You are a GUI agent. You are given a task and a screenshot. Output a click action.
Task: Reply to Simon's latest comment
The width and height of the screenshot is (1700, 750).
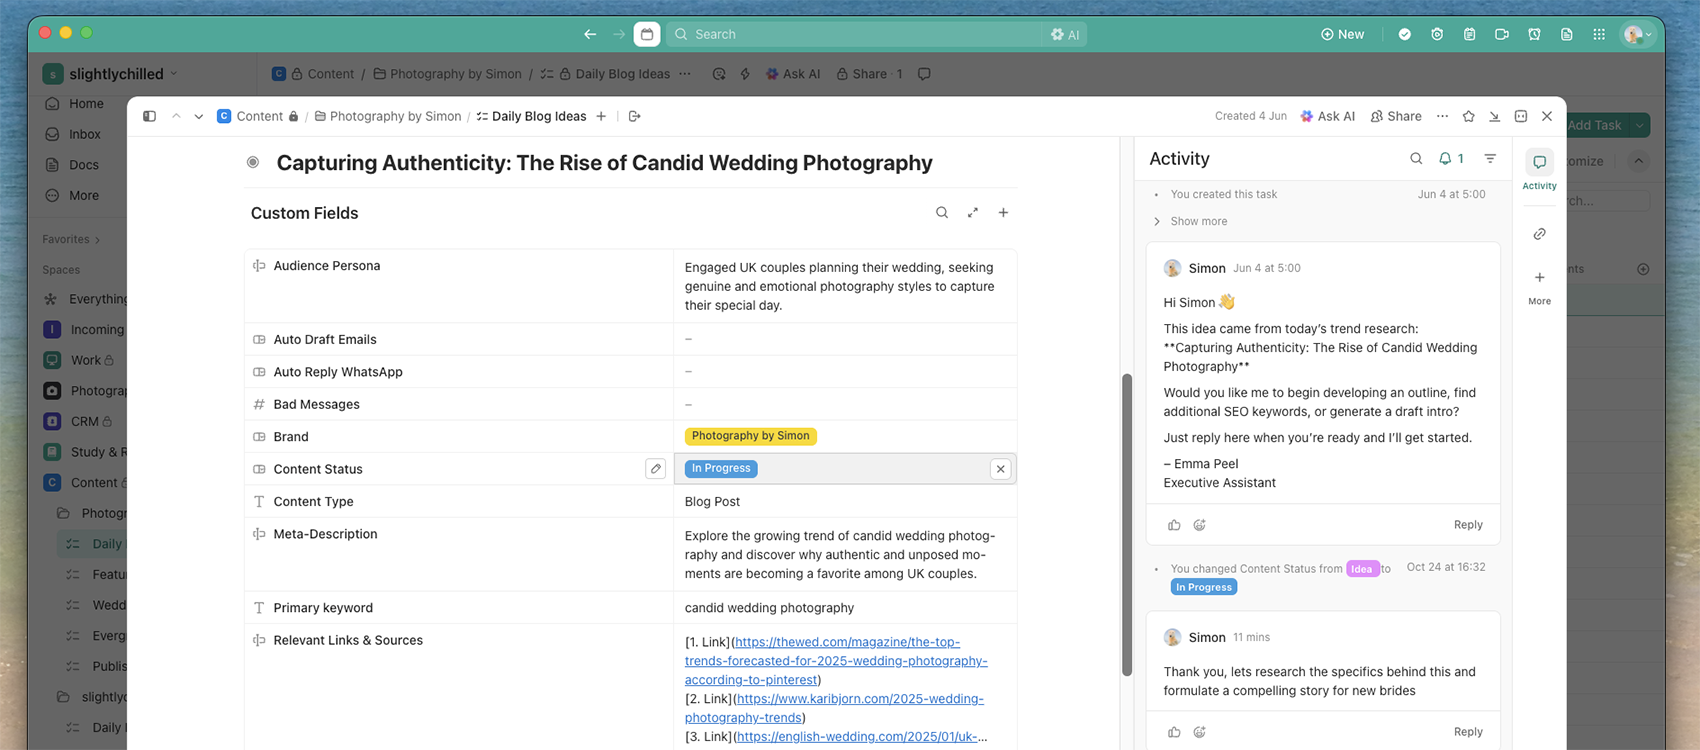[x=1467, y=732]
